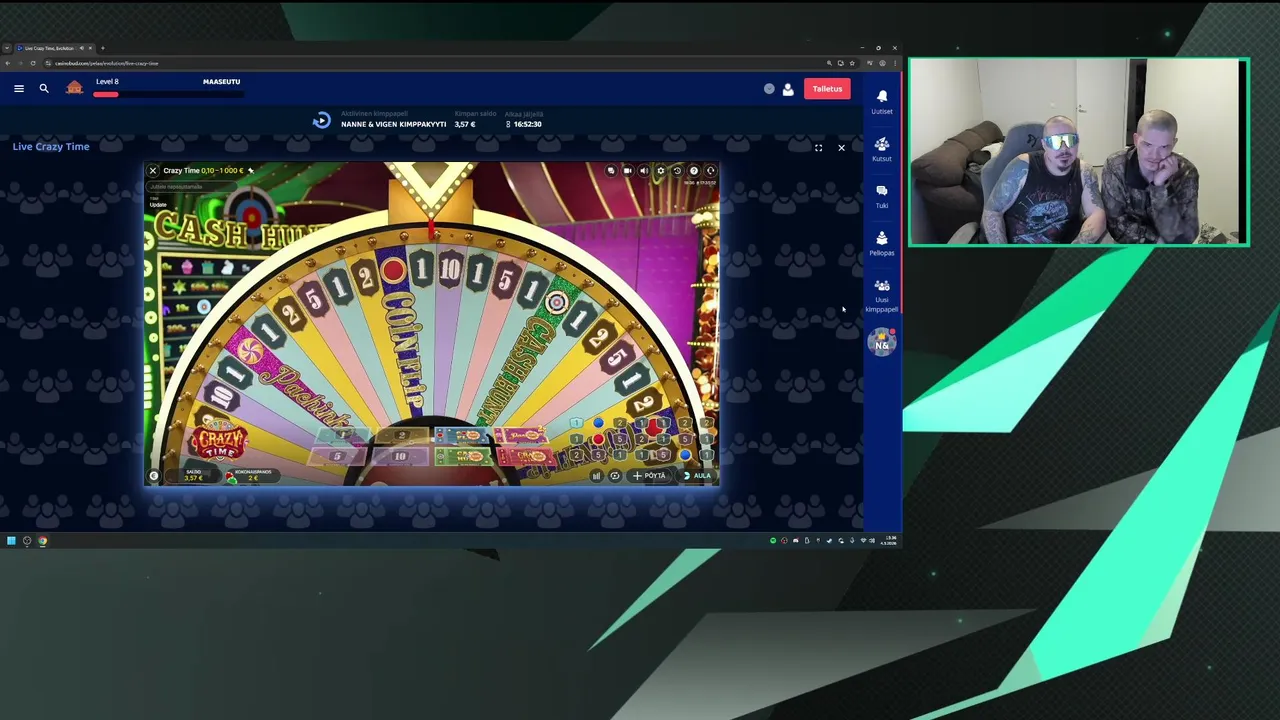Open the in-game chat icon
Image resolution: width=1280 pixels, height=720 pixels.
[x=611, y=171]
